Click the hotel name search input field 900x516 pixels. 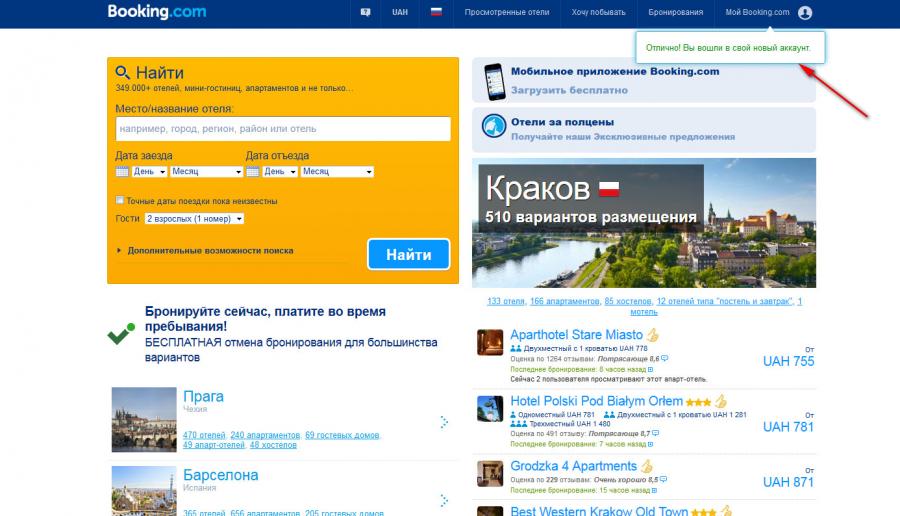[x=283, y=129]
